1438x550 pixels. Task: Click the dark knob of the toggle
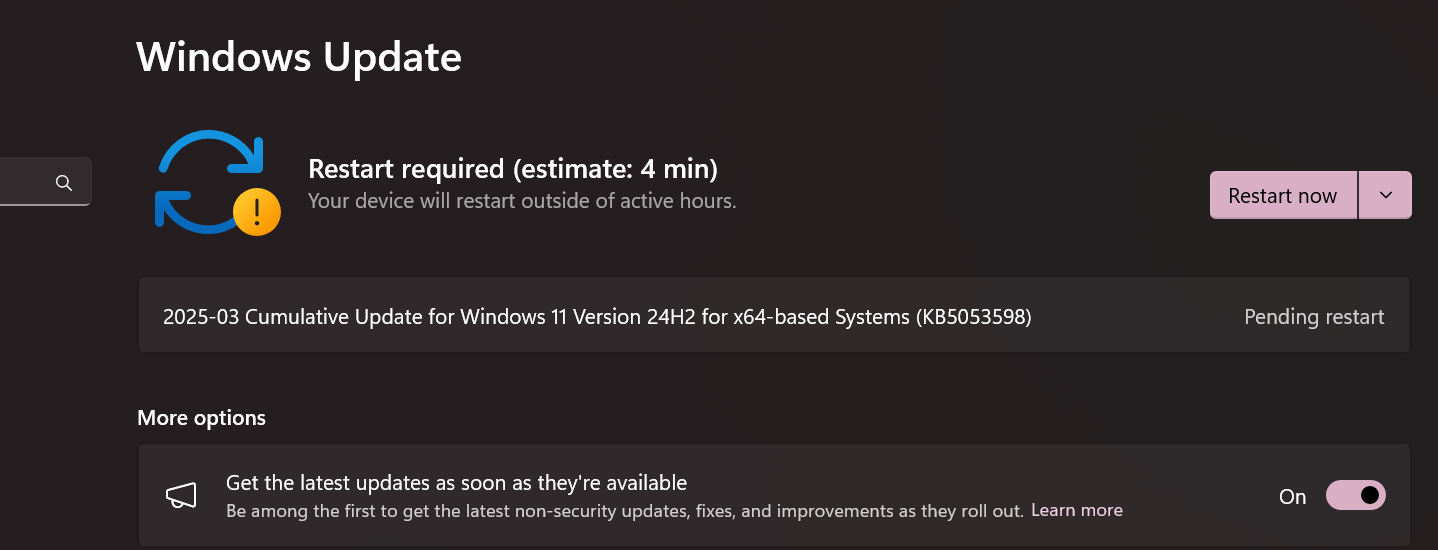tap(1370, 495)
